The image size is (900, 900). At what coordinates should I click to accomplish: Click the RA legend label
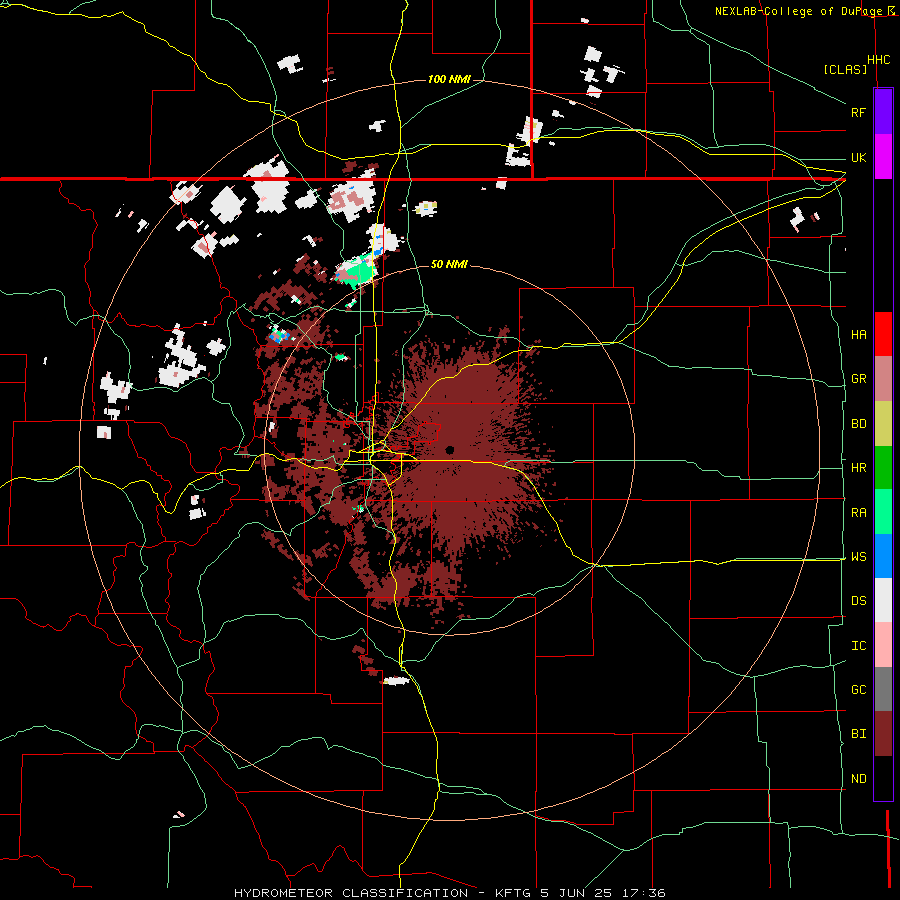(x=858, y=513)
